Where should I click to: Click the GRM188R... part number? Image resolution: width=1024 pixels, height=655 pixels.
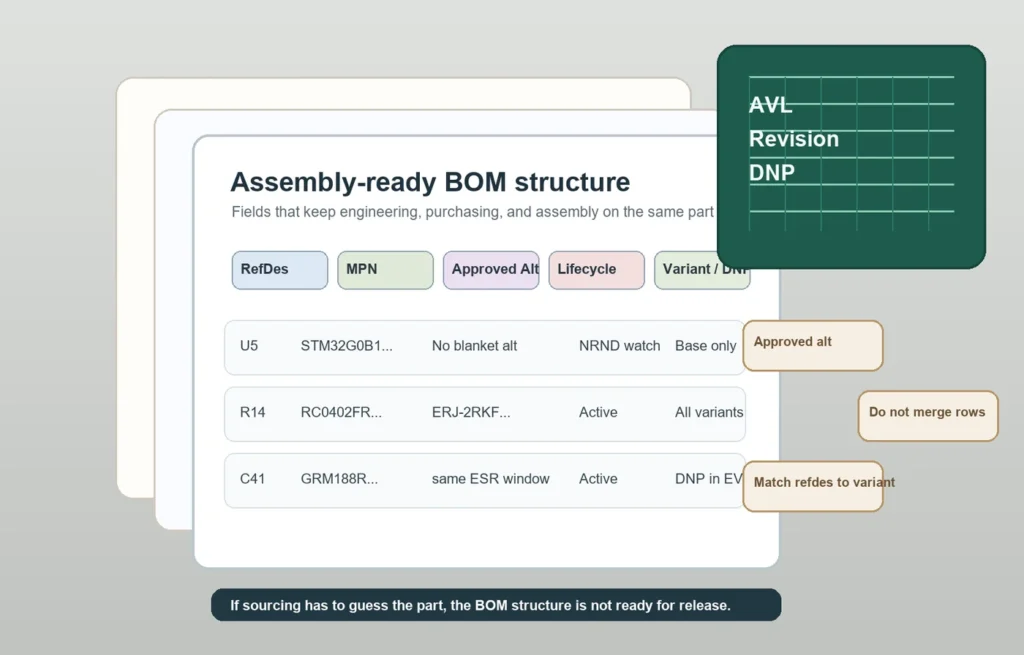[x=339, y=479]
